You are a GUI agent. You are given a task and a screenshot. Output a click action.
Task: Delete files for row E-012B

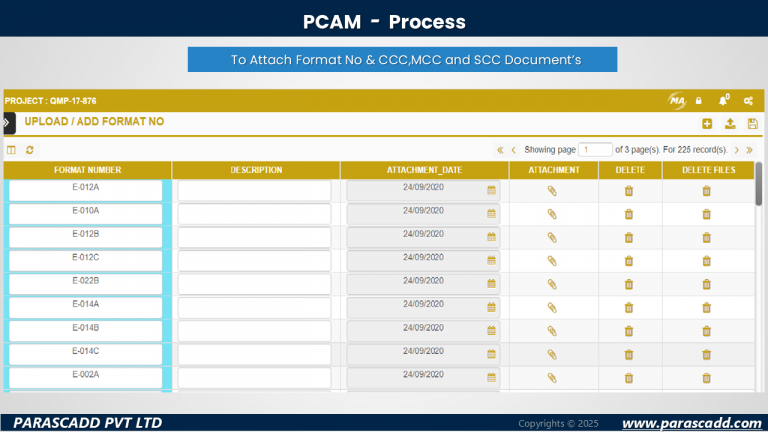click(706, 237)
